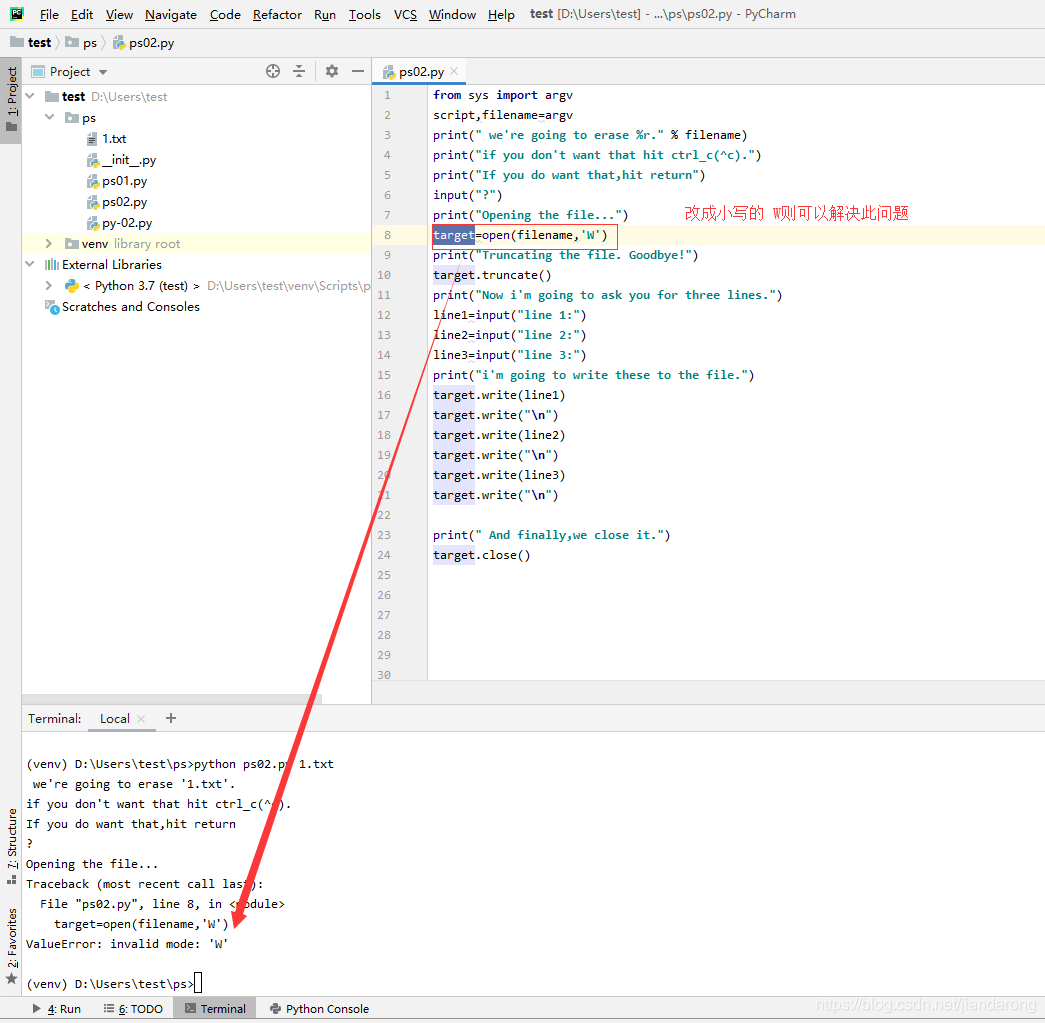Click the PyCharm logo icon
Image resolution: width=1045 pixels, height=1023 pixels.
17,13
